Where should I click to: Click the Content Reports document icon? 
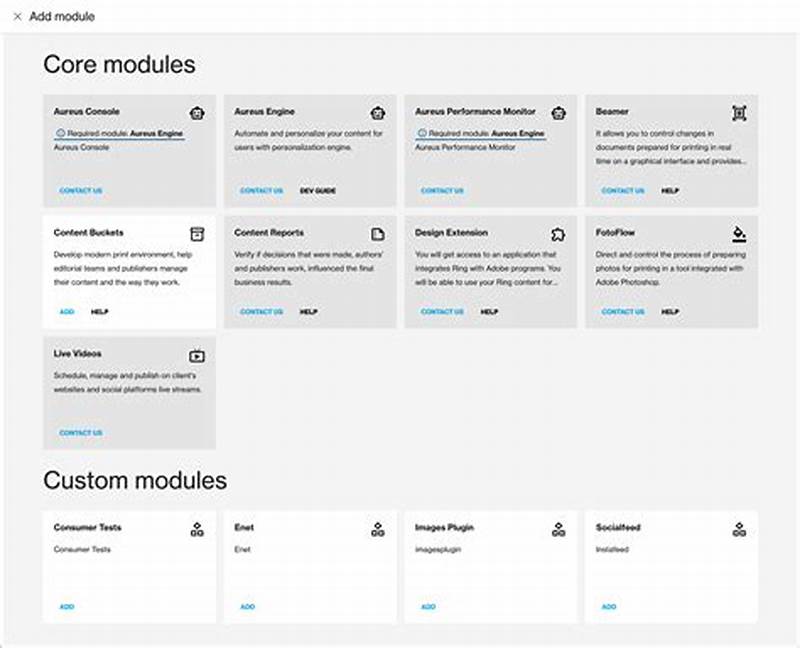(378, 233)
